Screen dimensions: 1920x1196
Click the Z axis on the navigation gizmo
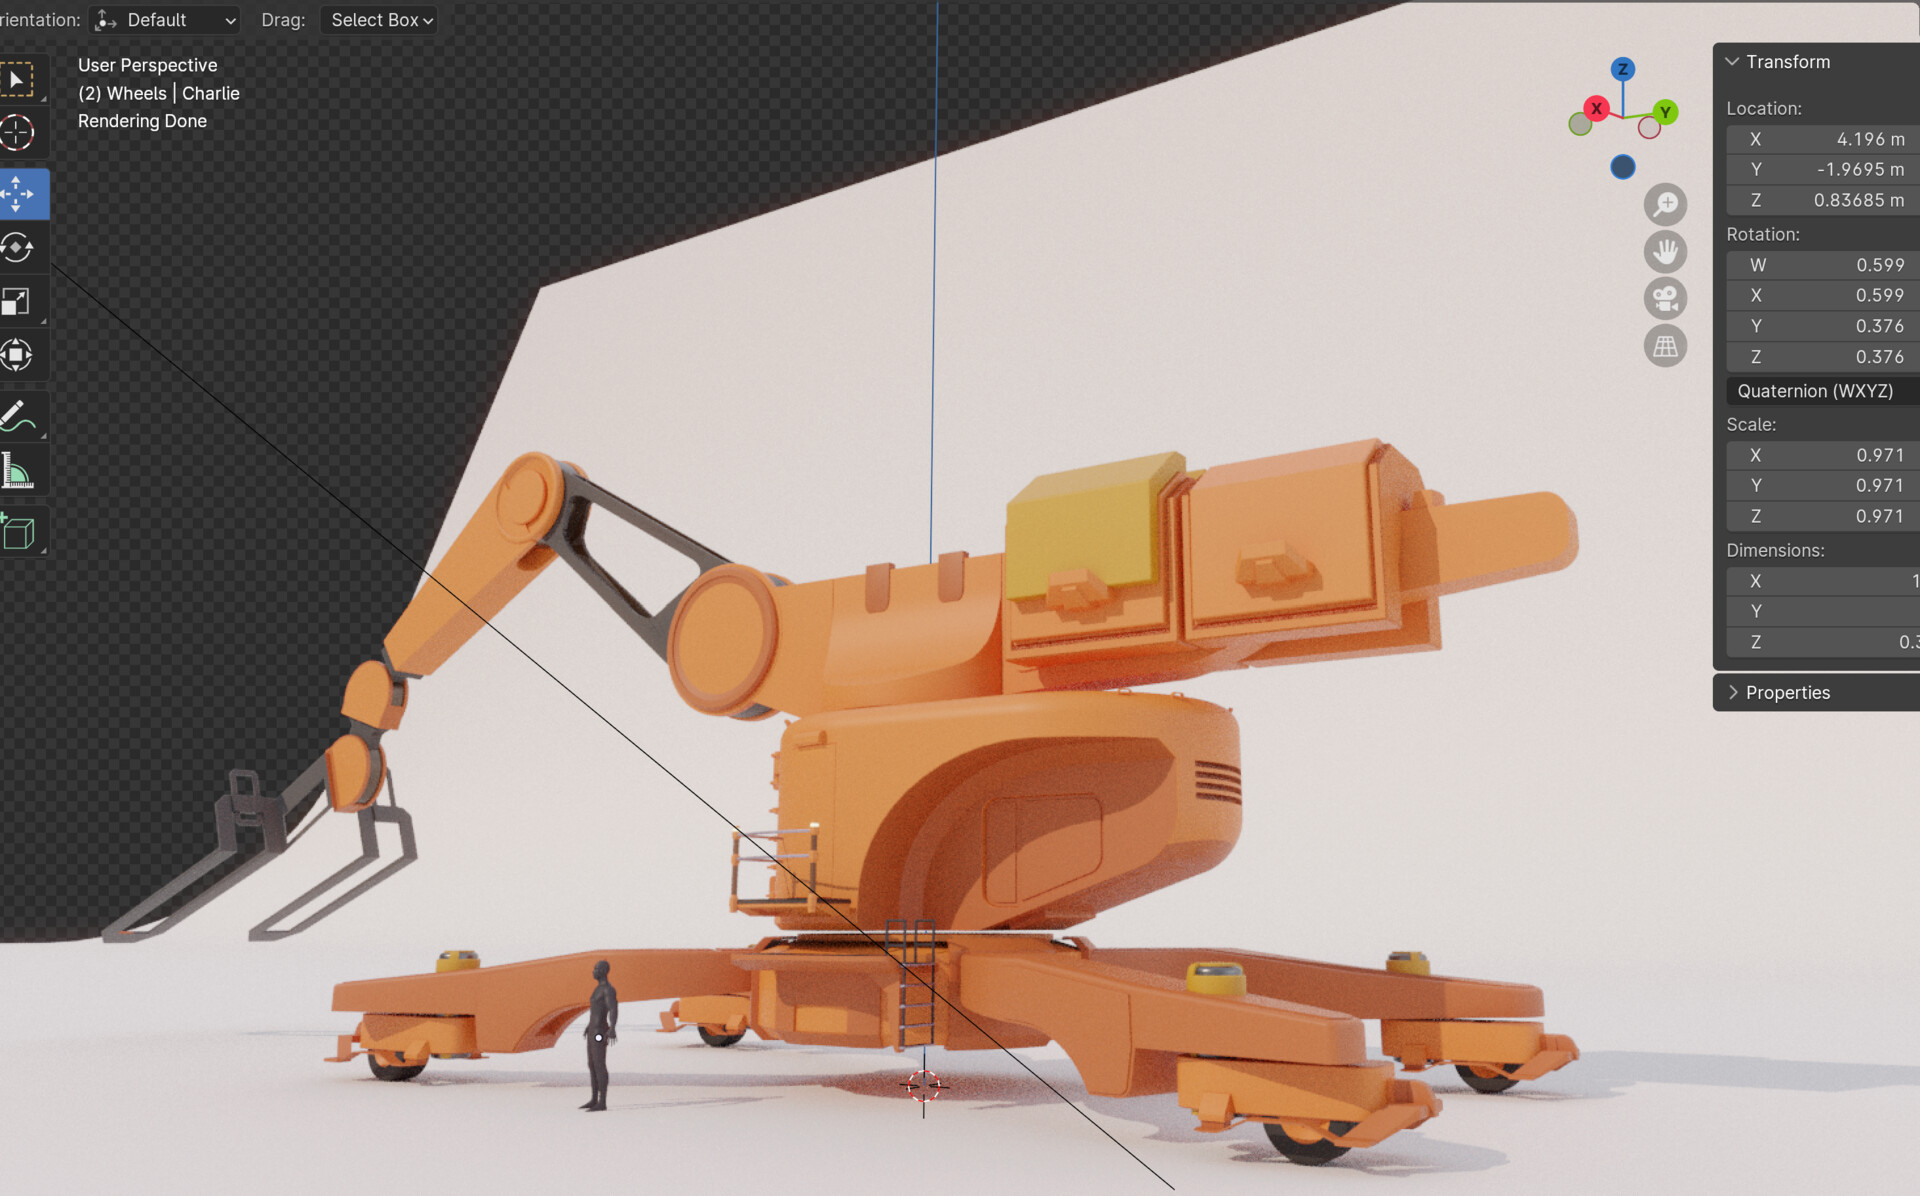(x=1622, y=70)
